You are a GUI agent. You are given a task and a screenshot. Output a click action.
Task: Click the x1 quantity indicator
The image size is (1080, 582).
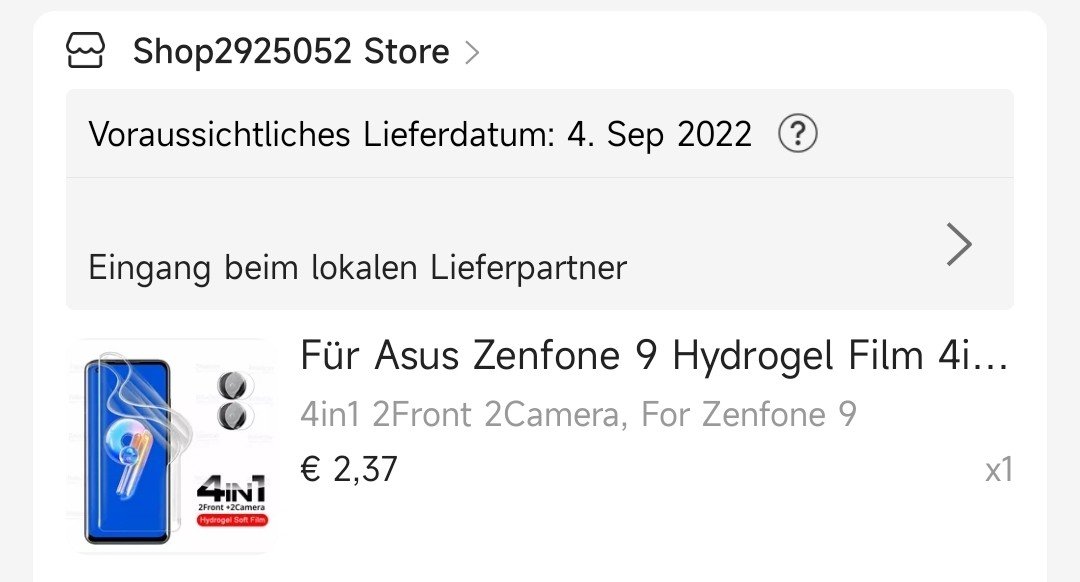pyautogui.click(x=998, y=469)
